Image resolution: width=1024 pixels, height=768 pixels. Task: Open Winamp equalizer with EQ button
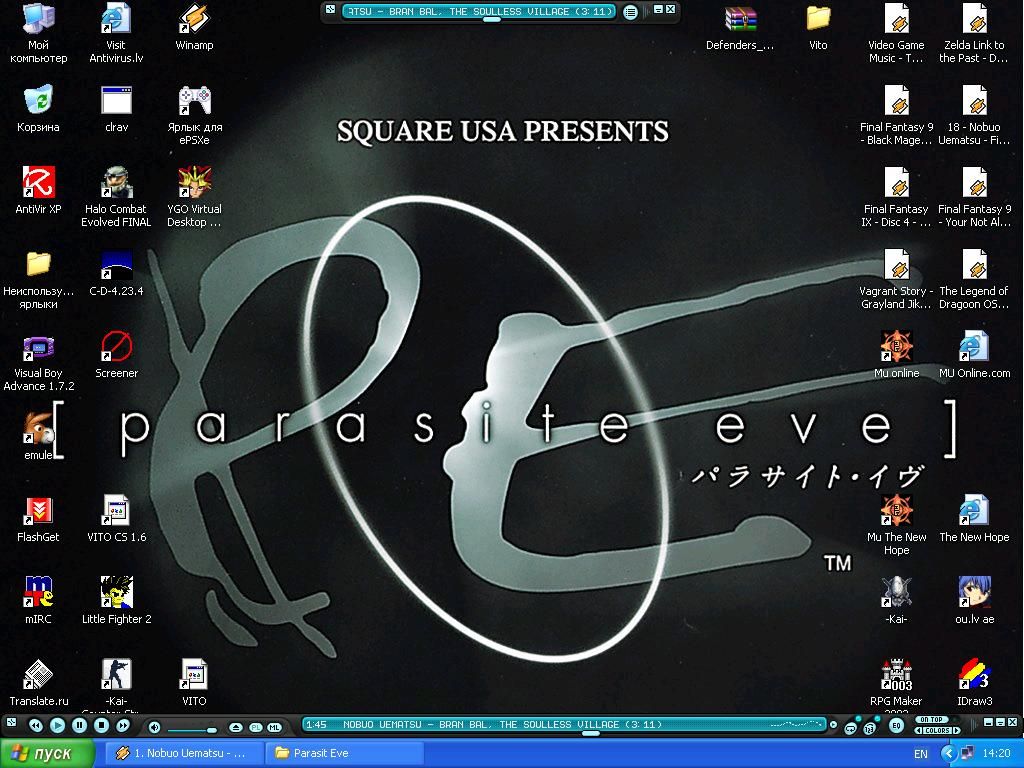(x=897, y=725)
